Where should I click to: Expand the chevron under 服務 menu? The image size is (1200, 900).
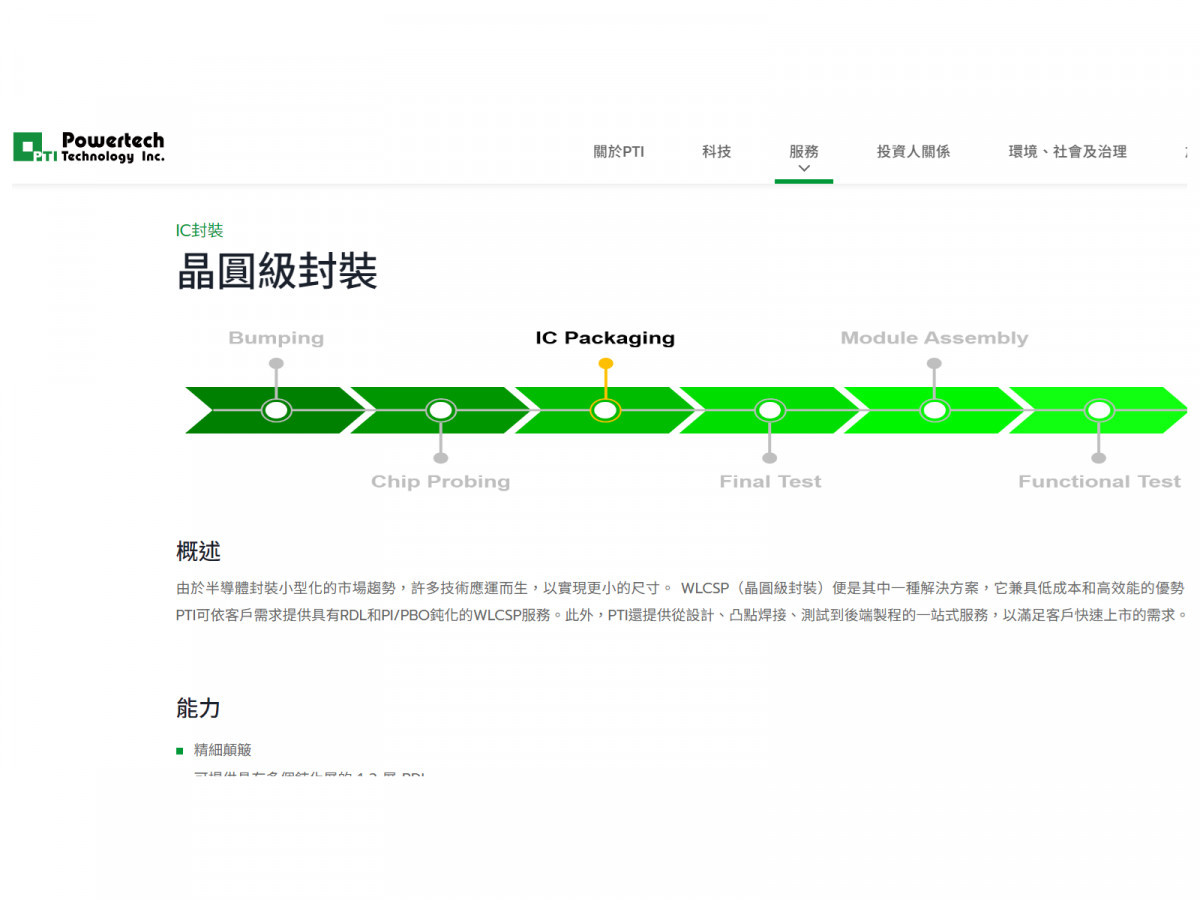click(804, 169)
